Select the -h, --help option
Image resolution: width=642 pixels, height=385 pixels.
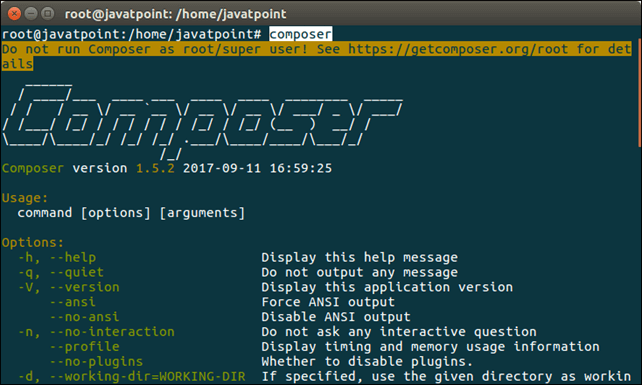click(x=57, y=258)
